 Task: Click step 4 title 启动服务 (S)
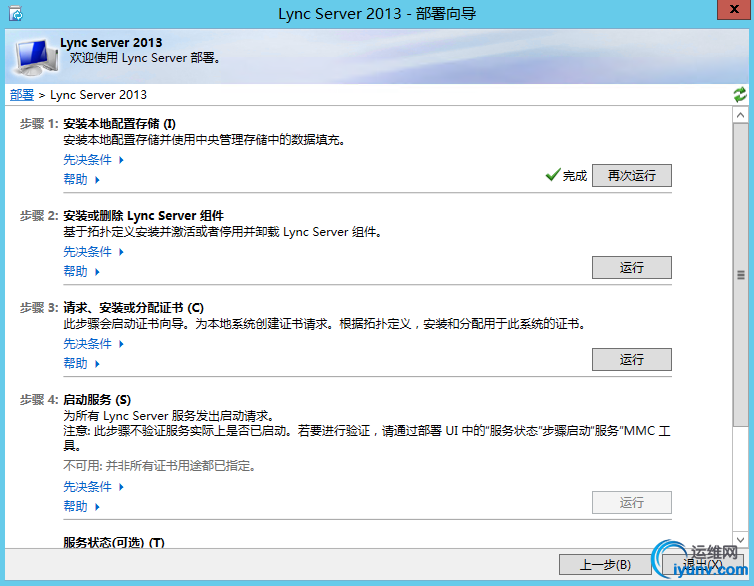pyautogui.click(x=97, y=400)
